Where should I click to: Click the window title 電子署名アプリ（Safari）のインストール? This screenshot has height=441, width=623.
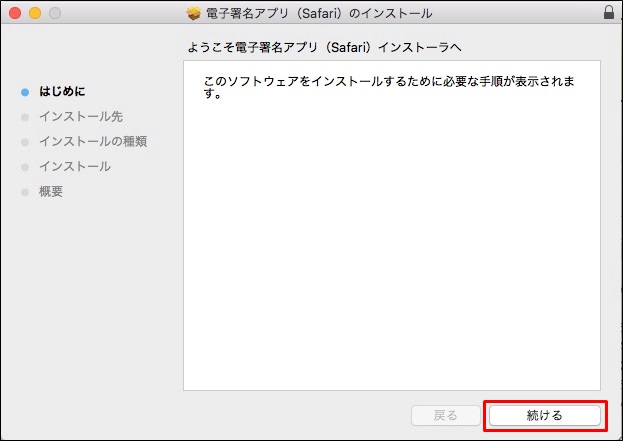pos(319,14)
